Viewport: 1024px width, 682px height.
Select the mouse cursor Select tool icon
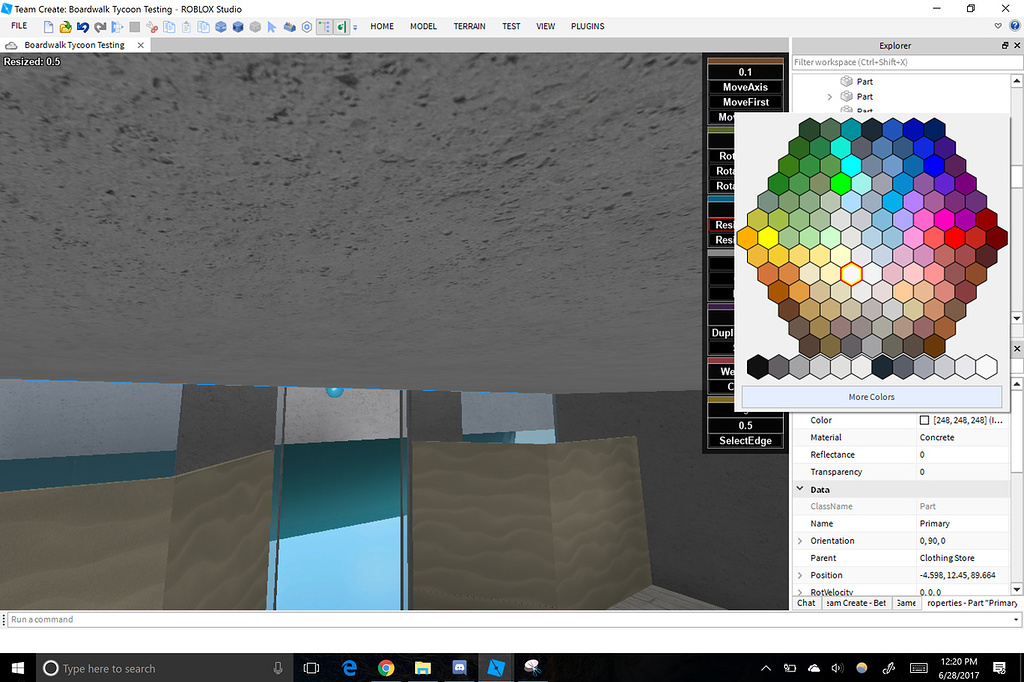coord(270,27)
